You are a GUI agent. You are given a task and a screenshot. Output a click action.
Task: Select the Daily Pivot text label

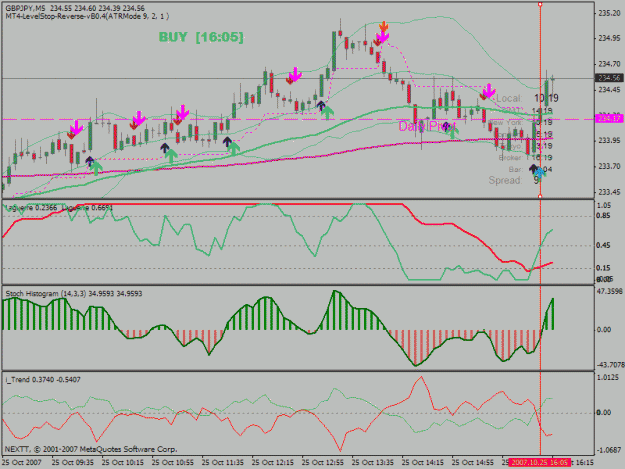tap(427, 126)
